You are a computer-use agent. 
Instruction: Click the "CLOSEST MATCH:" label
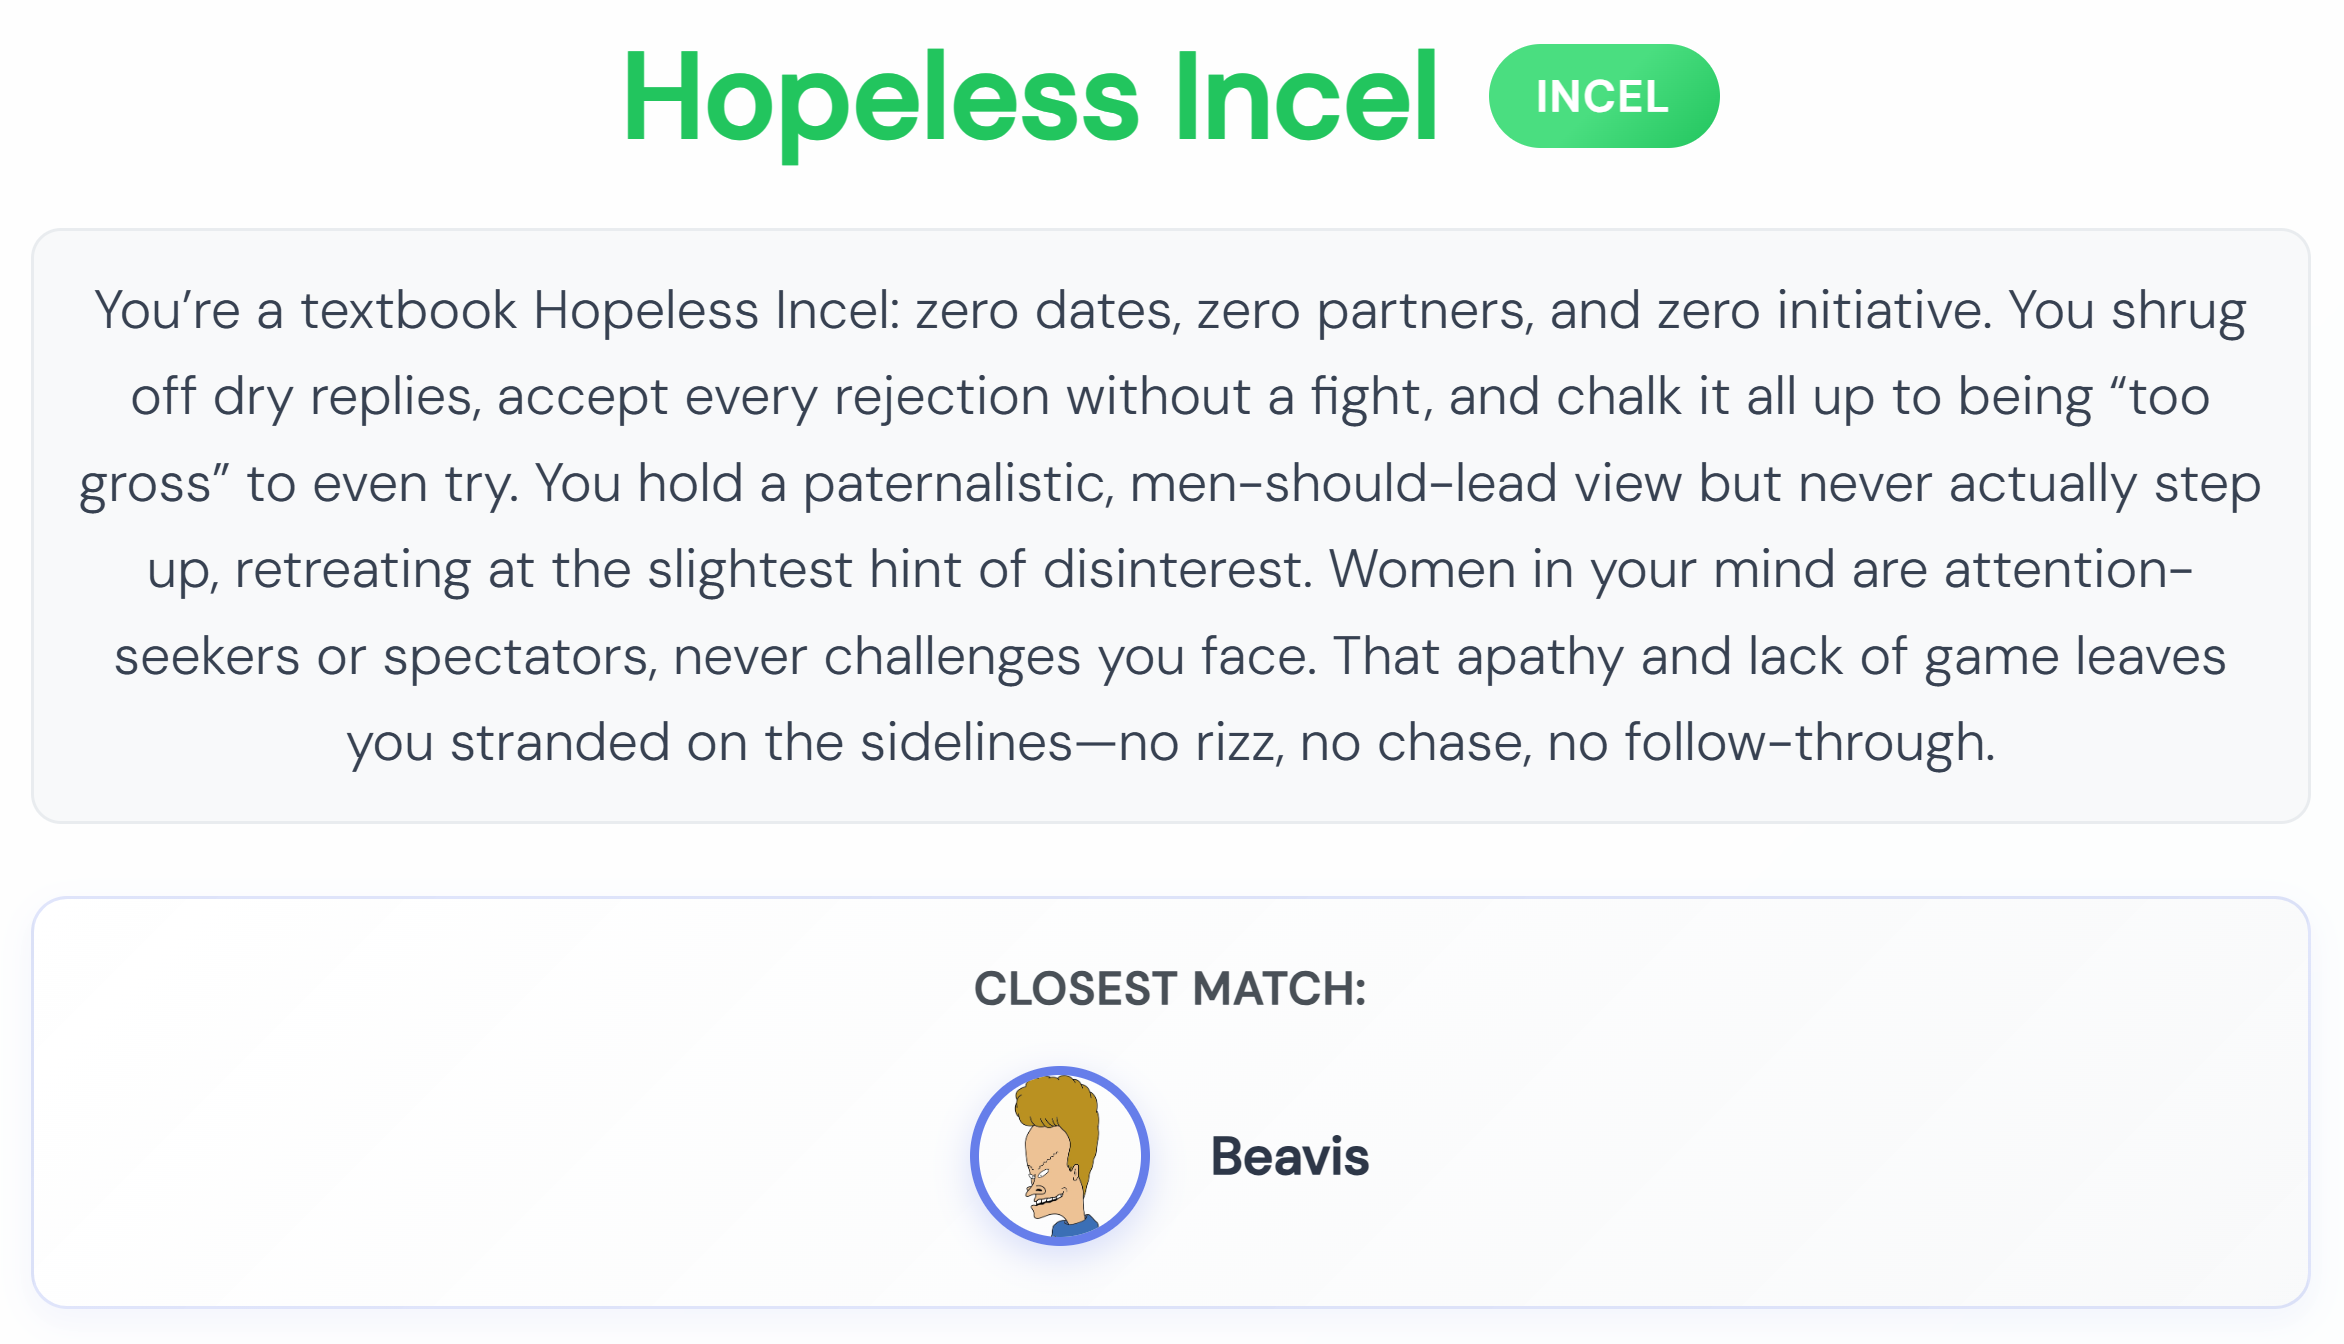[1170, 989]
